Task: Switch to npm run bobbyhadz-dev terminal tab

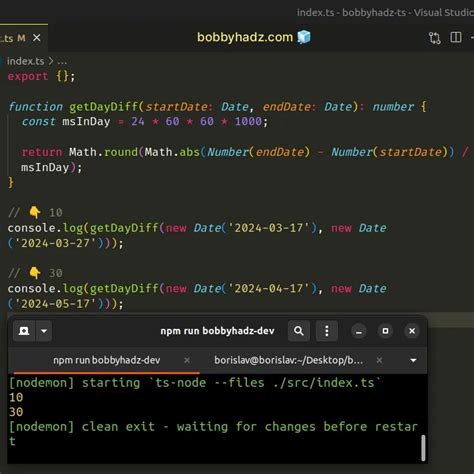Action: [x=107, y=360]
